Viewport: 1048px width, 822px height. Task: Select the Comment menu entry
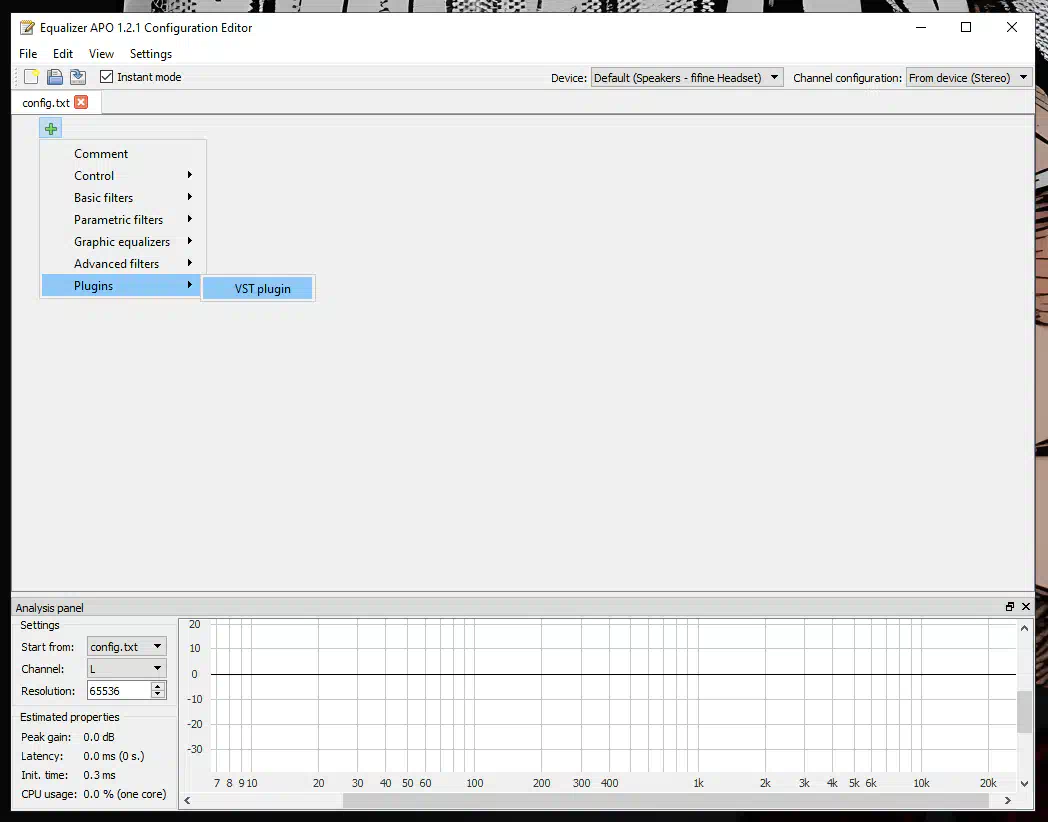coord(123,154)
